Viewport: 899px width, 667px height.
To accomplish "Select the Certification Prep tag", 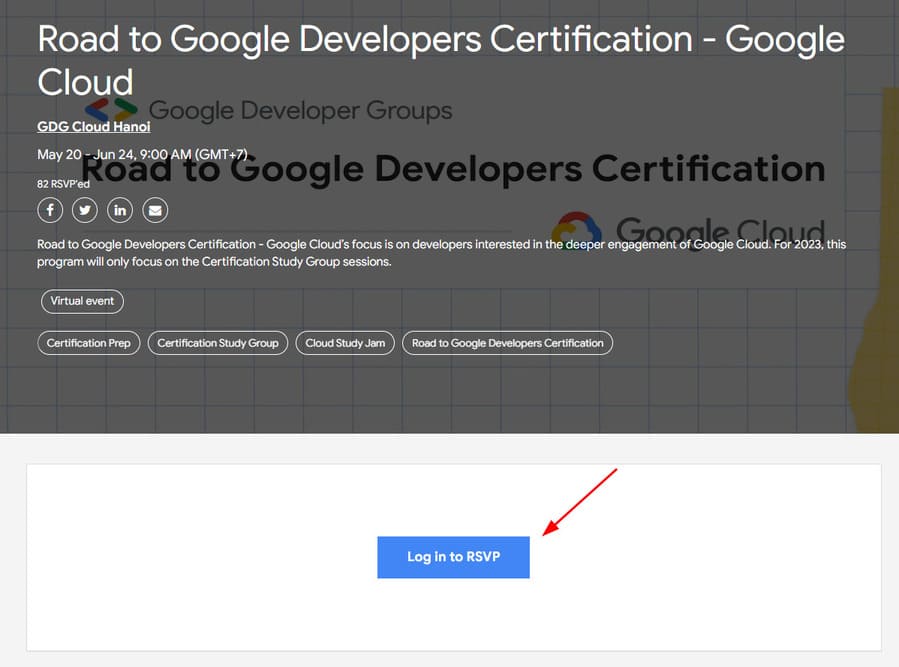I will [89, 343].
